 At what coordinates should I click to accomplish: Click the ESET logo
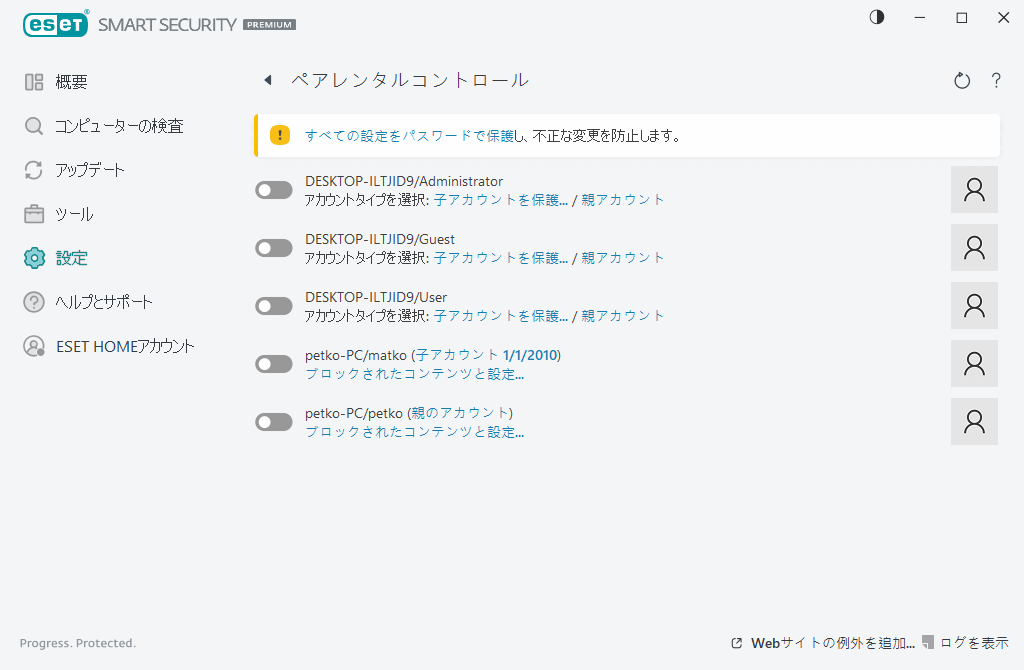[56, 23]
